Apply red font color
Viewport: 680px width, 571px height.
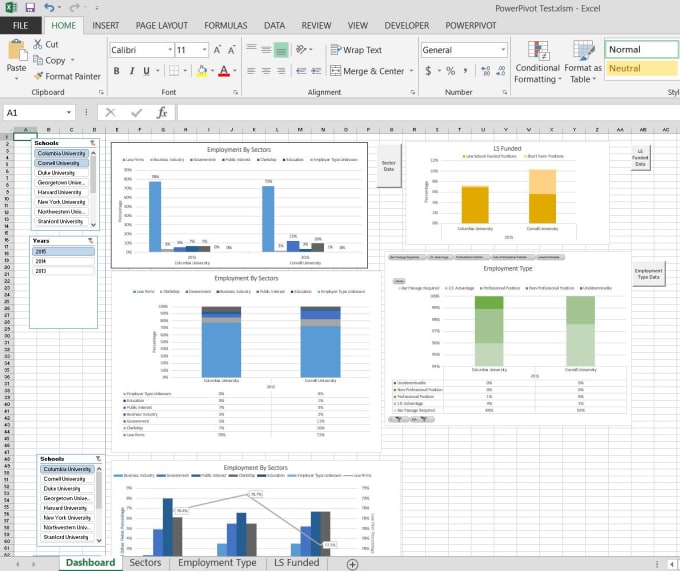point(224,71)
